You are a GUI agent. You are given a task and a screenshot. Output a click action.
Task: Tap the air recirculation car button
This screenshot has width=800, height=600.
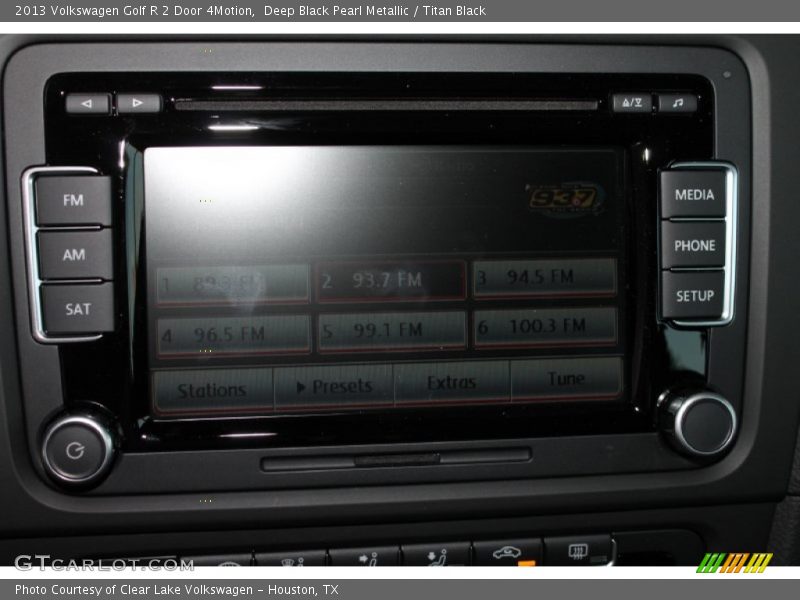pyautogui.click(x=507, y=553)
